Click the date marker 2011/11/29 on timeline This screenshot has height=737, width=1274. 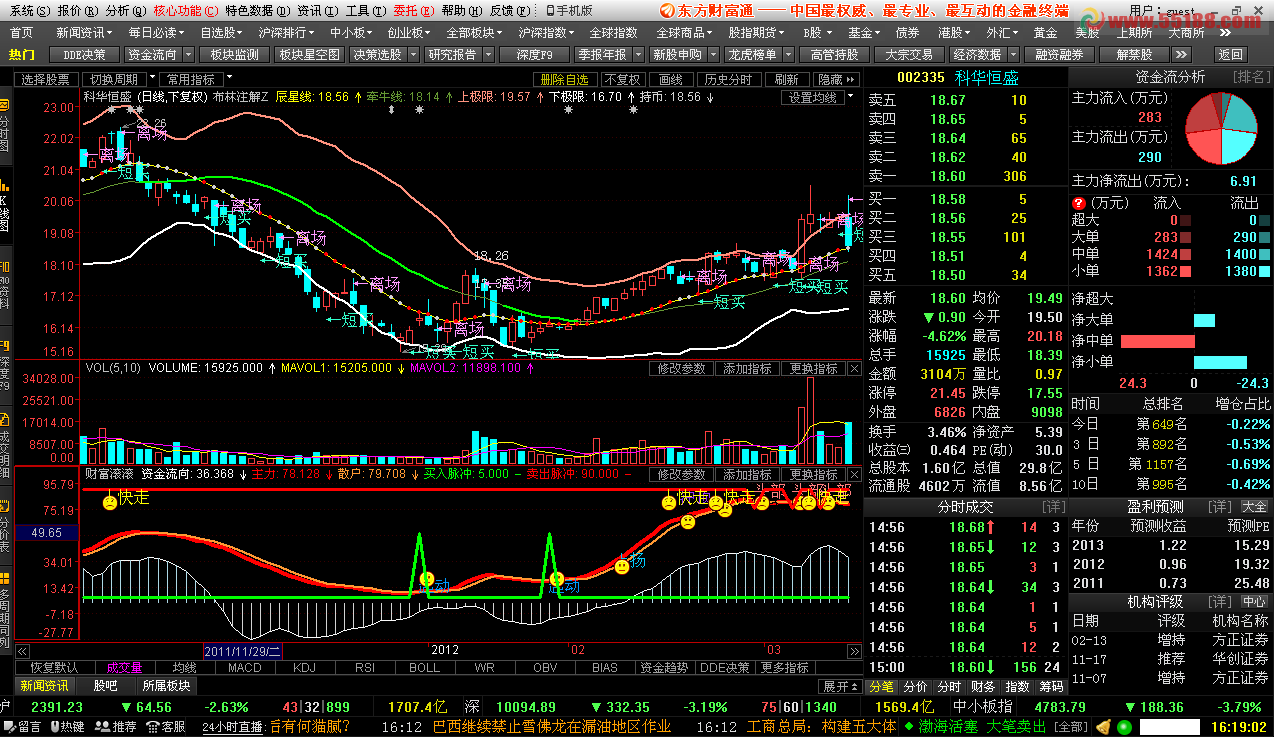point(243,650)
